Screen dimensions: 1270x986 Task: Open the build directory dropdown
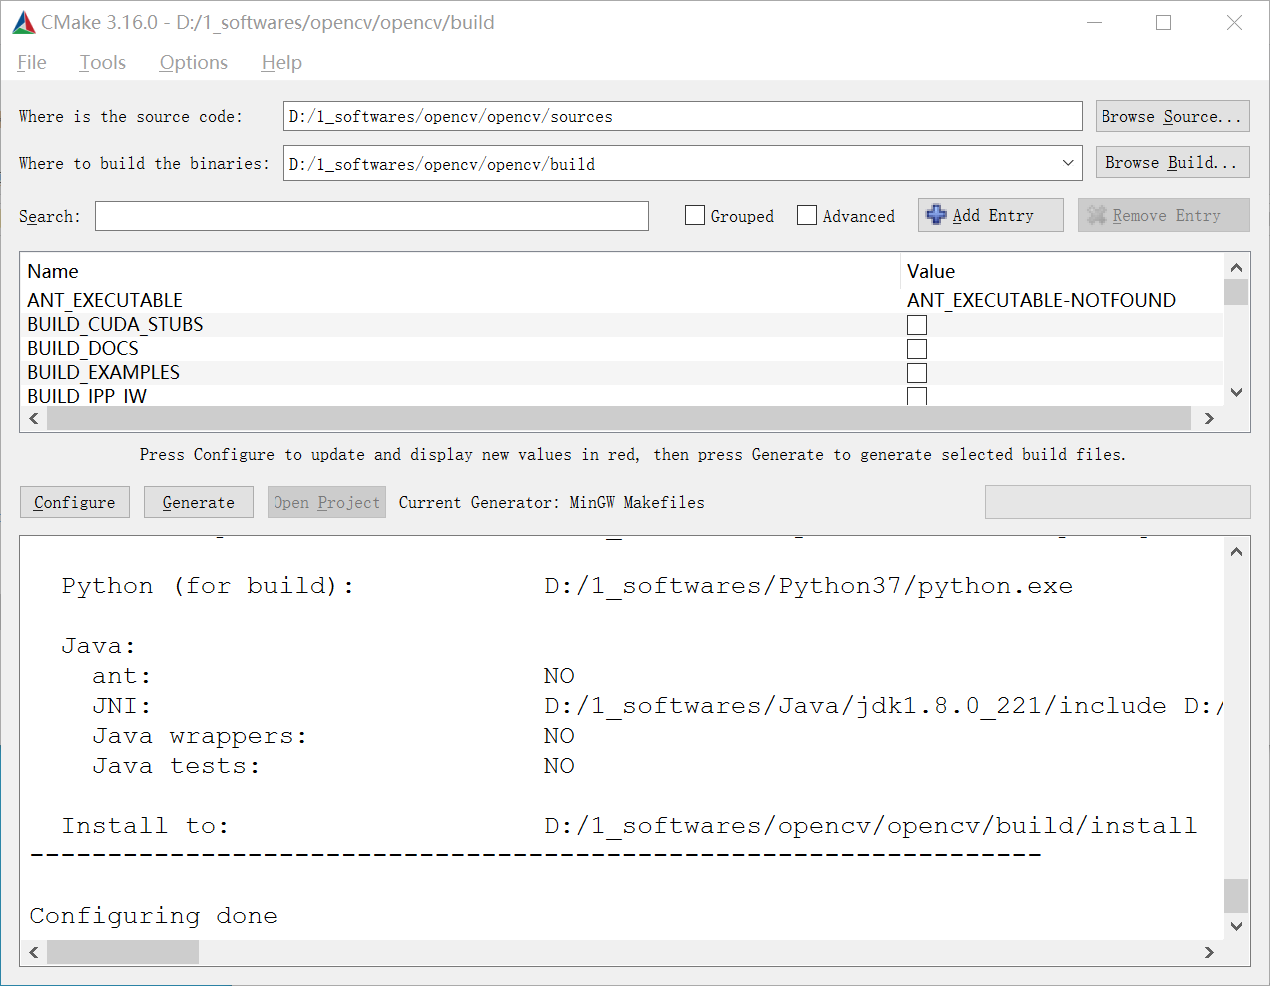tap(1068, 162)
